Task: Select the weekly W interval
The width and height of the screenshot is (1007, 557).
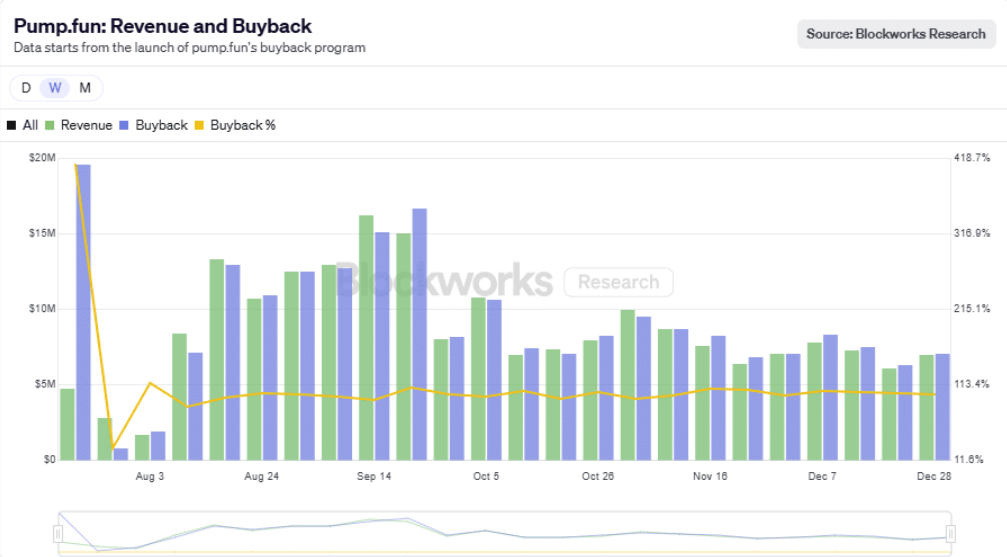Action: (55, 88)
